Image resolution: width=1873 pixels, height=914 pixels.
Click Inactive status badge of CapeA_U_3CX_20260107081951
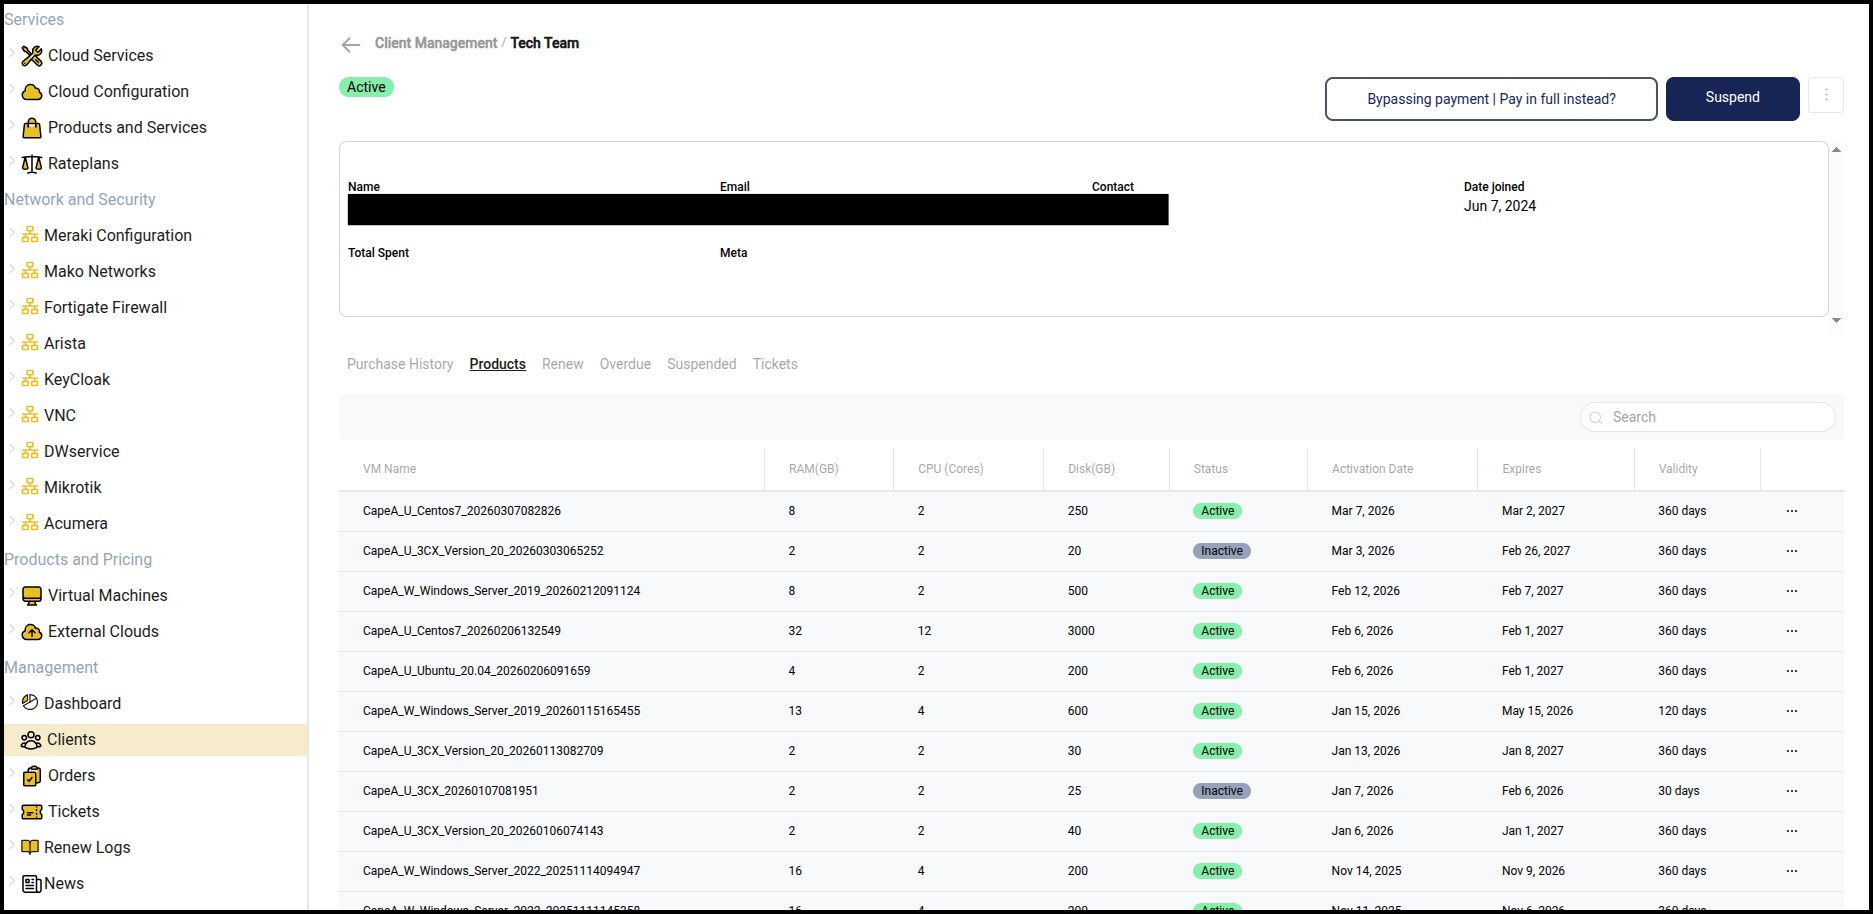(1221, 791)
